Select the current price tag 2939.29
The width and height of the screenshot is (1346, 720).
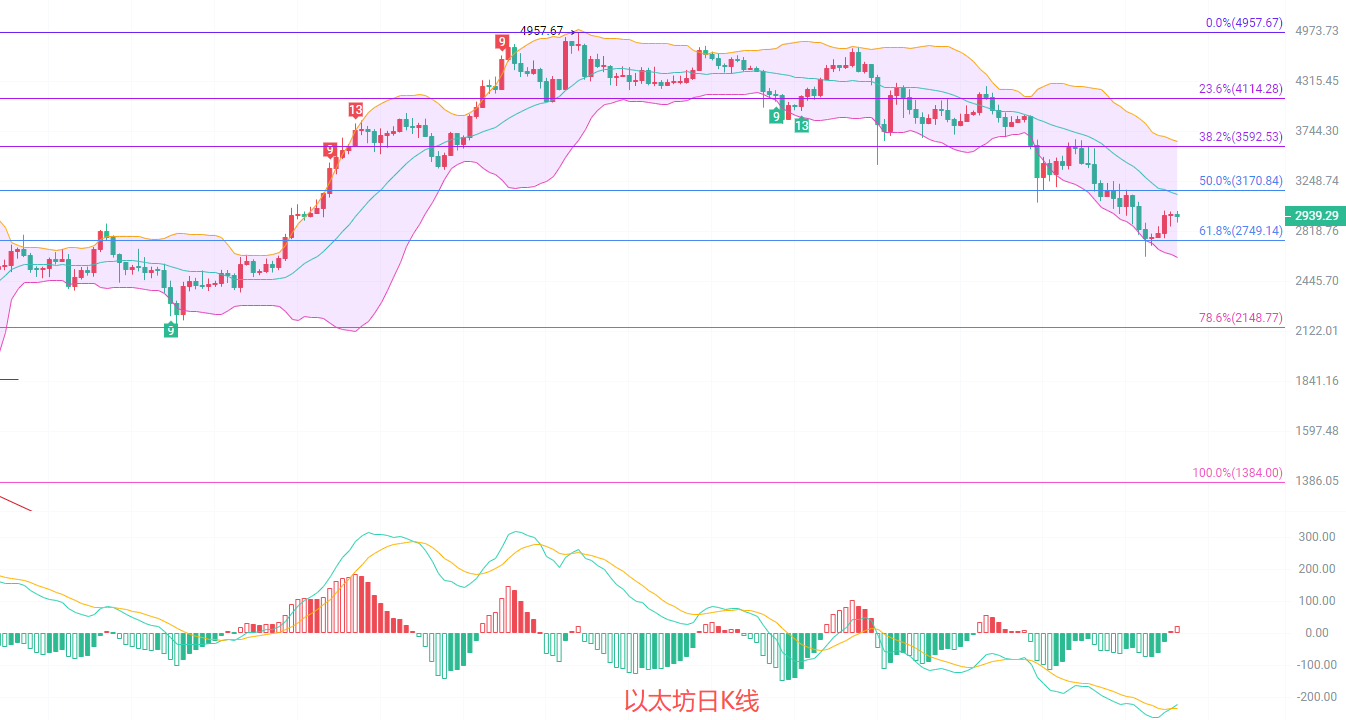(1314, 216)
